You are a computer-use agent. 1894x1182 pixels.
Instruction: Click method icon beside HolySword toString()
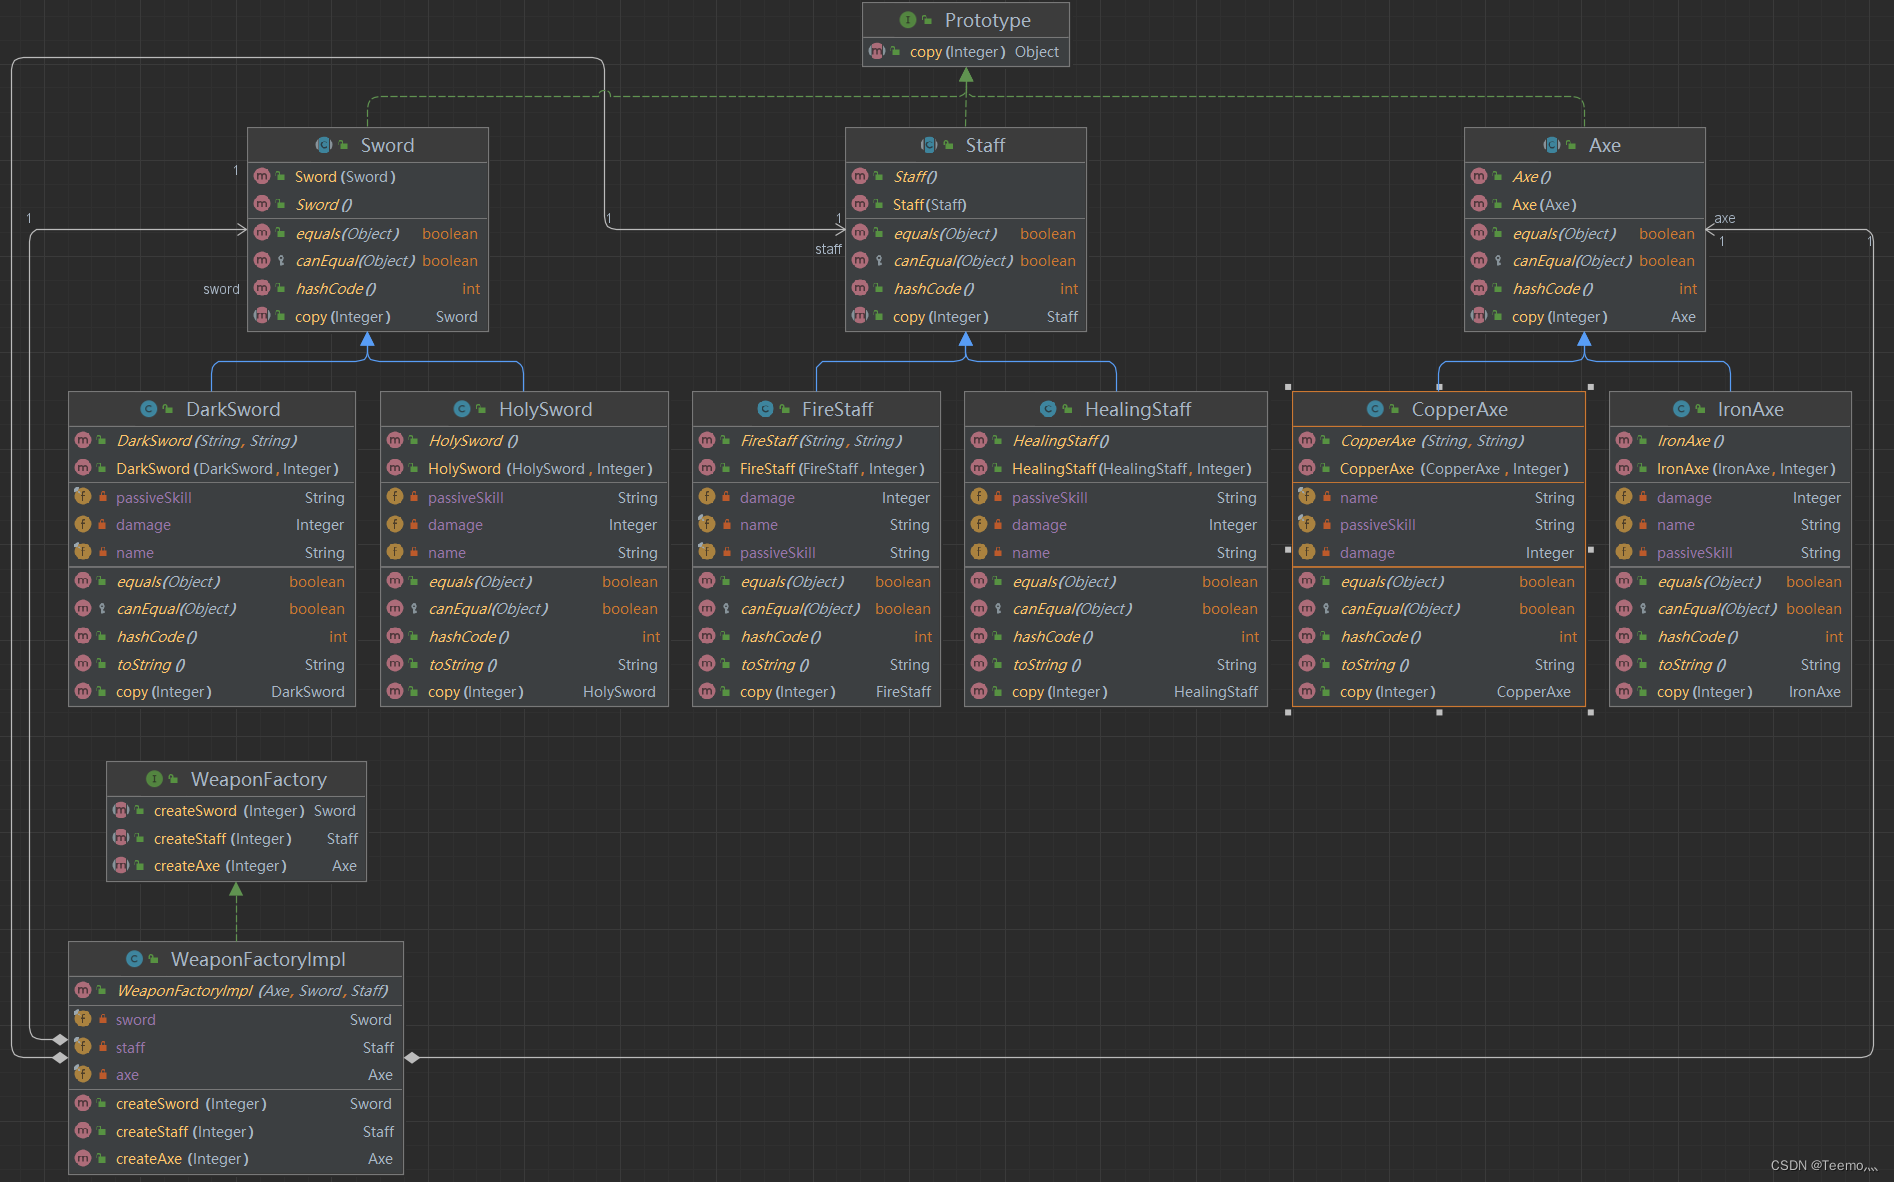395,664
